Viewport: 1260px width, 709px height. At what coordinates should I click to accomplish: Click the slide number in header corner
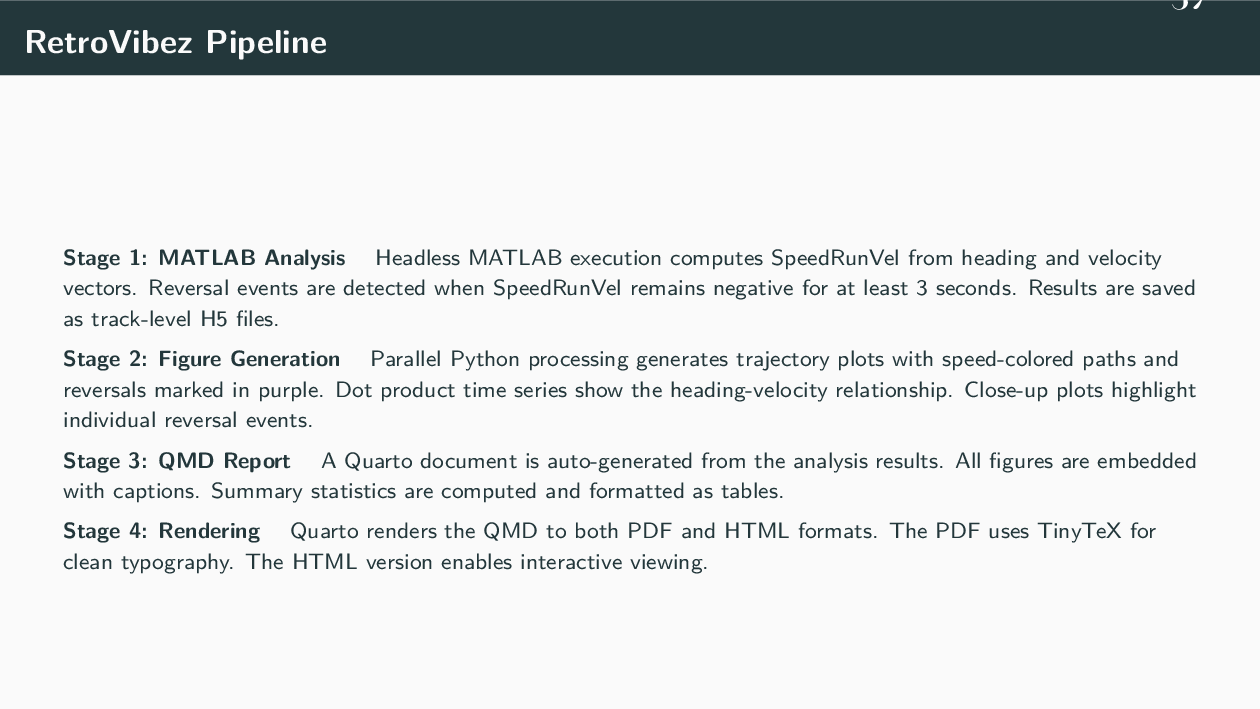click(x=1189, y=5)
